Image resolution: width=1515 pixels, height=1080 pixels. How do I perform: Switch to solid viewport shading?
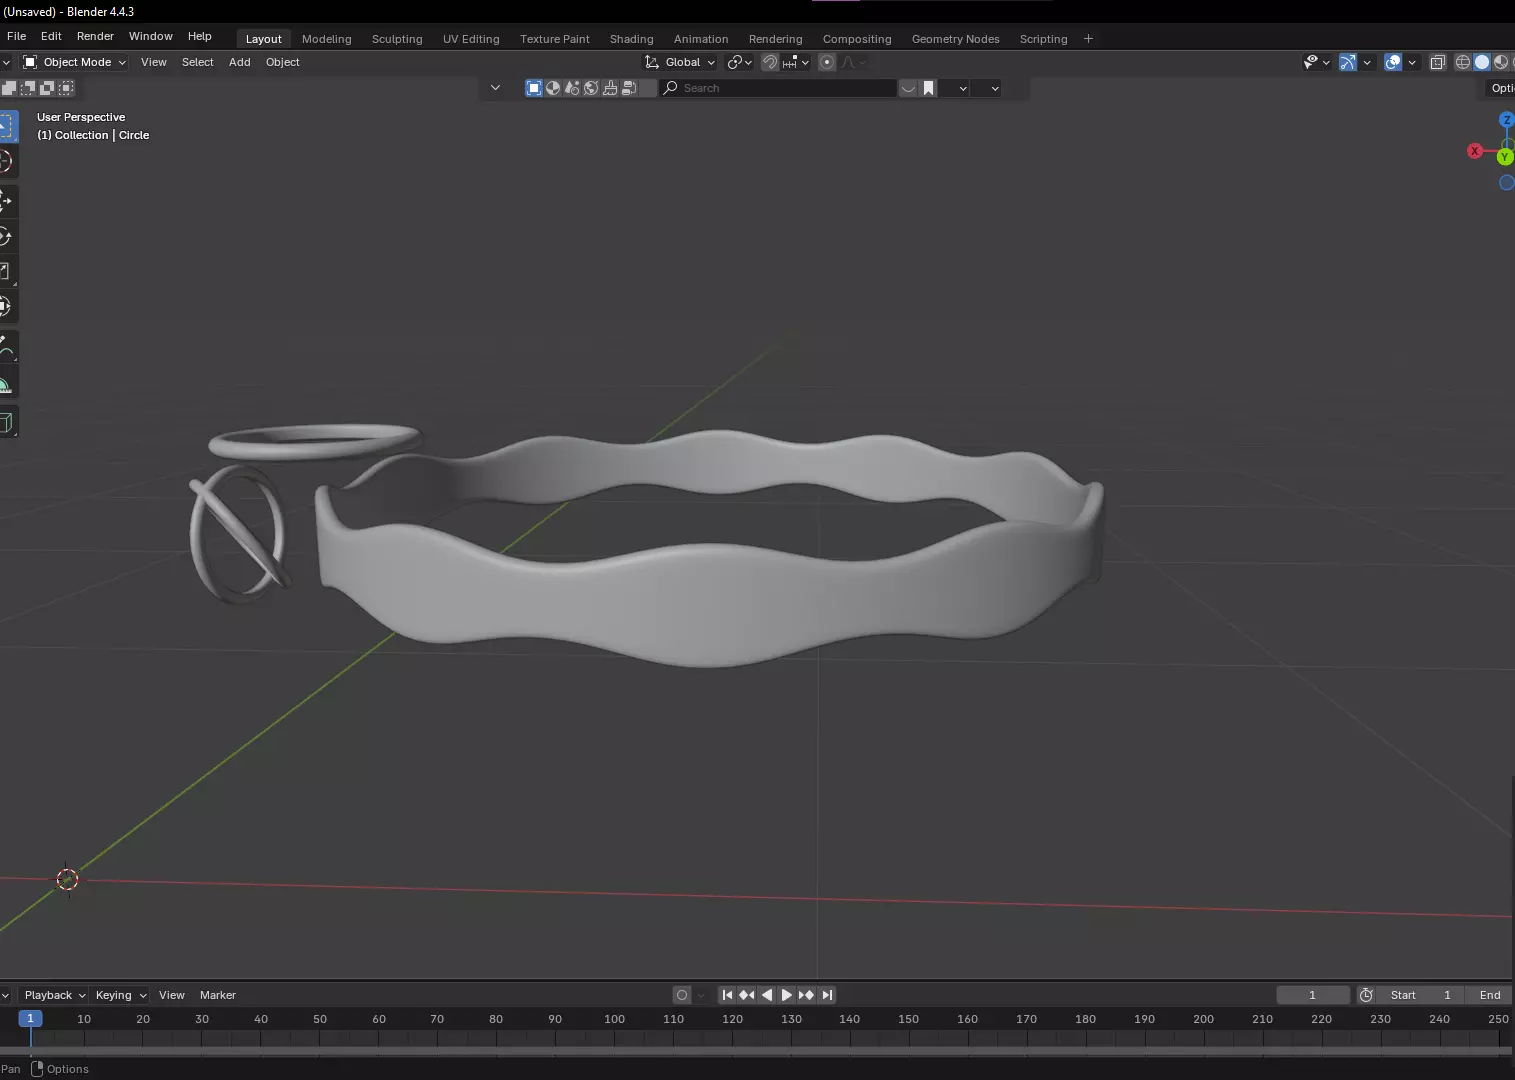pos(1482,62)
